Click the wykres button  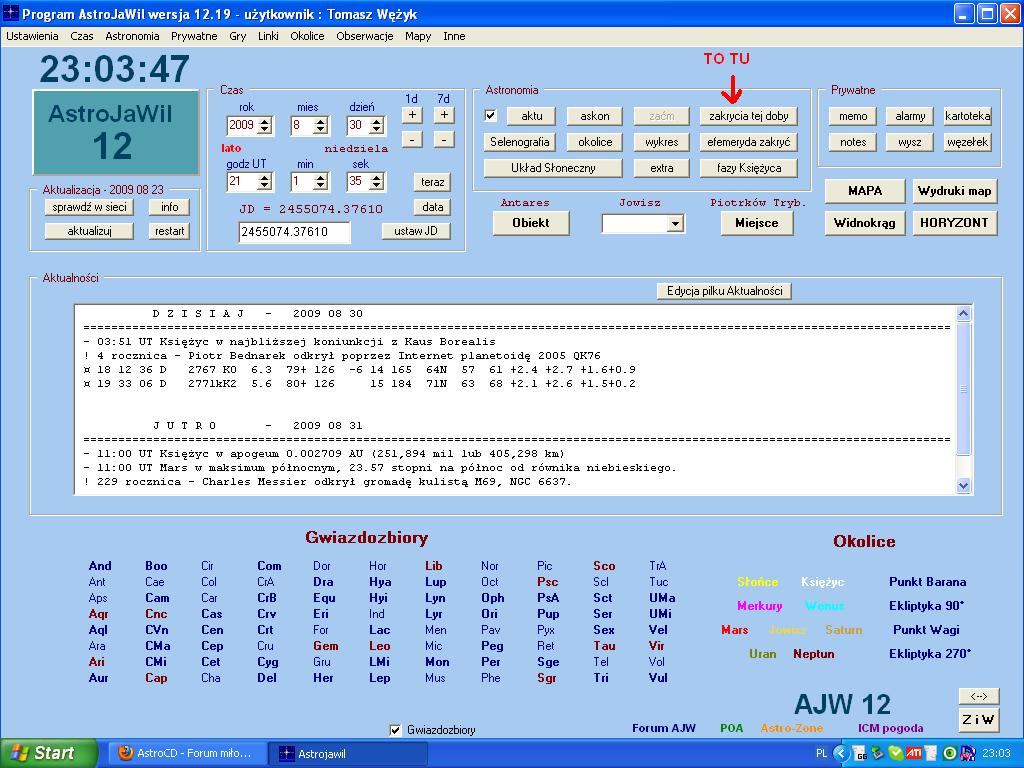662,142
